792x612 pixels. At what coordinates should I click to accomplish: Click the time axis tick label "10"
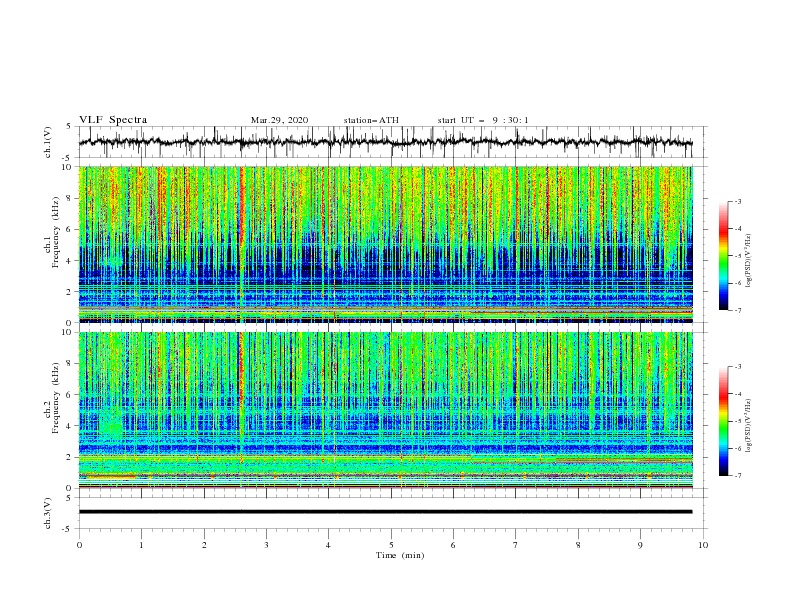pyautogui.click(x=703, y=545)
